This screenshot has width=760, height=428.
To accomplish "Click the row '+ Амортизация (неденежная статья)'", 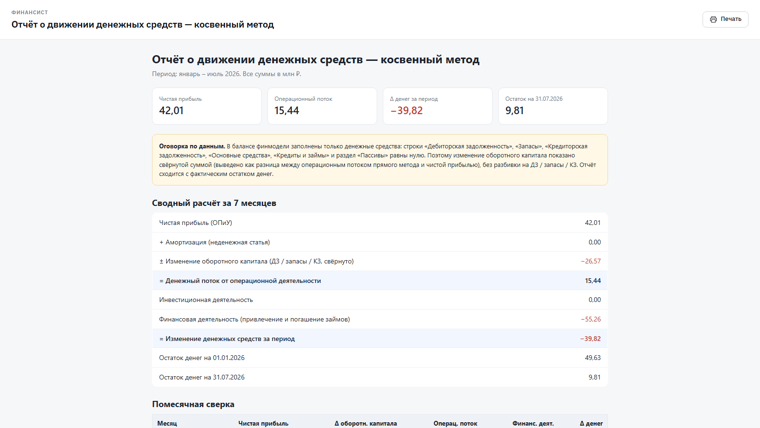I will pyautogui.click(x=380, y=242).
